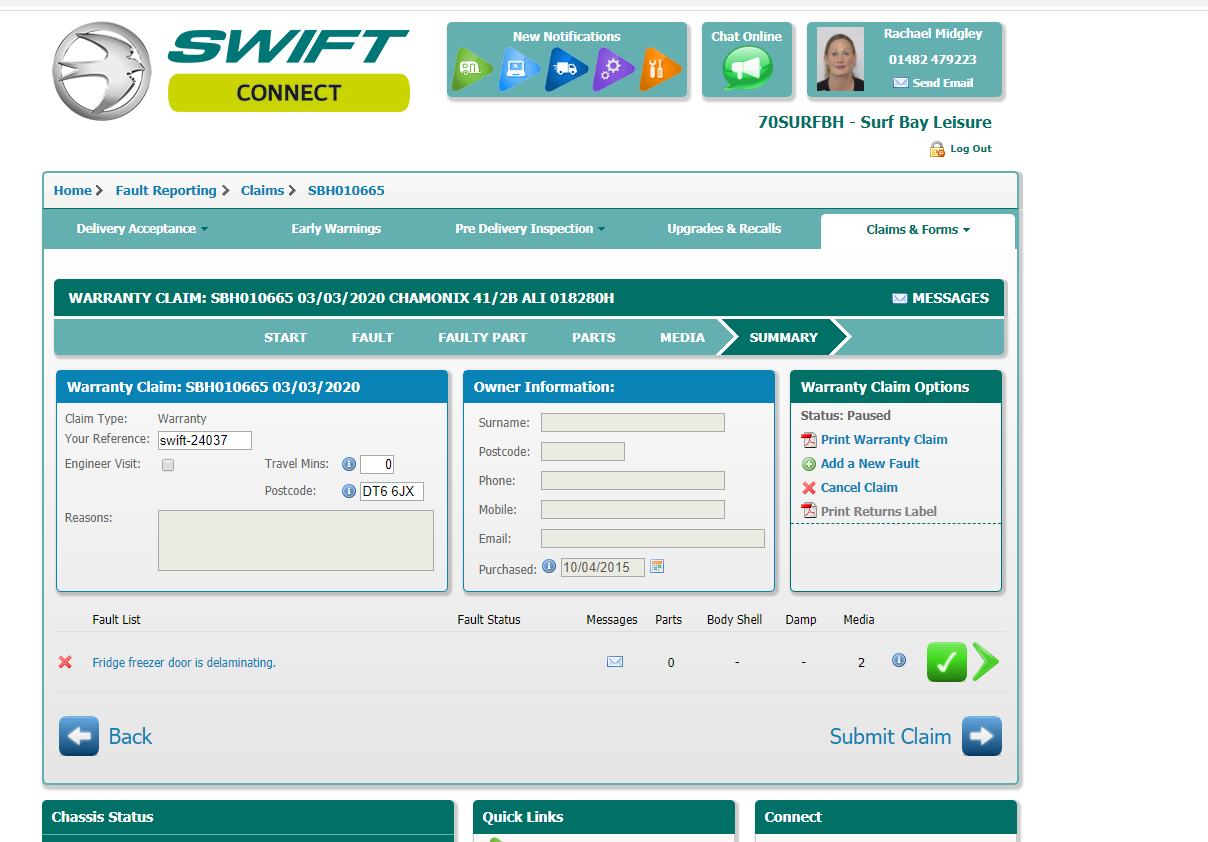This screenshot has height=842, width=1208.
Task: Click the green plus Add a New Fault icon
Action: click(809, 464)
